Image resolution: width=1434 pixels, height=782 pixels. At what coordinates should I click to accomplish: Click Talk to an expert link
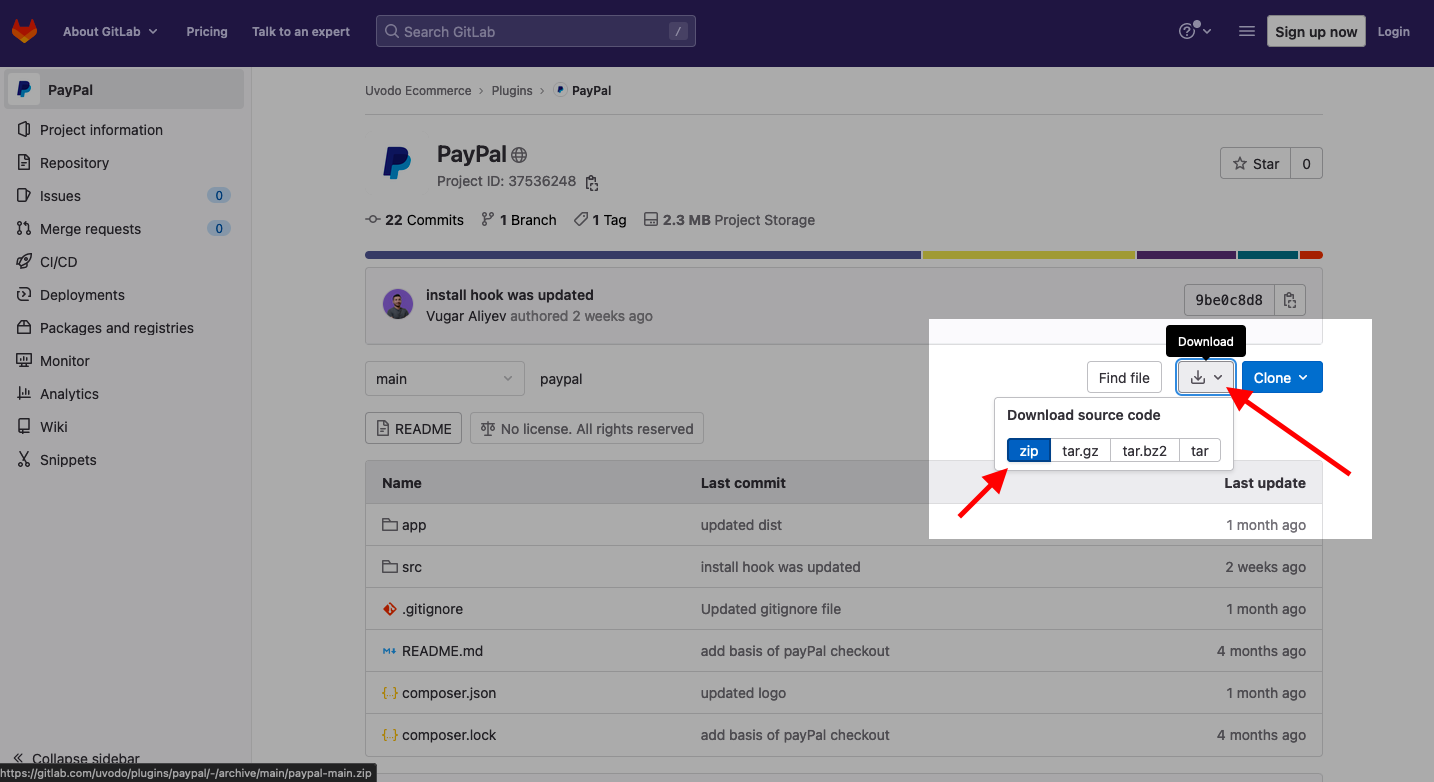tap(301, 32)
